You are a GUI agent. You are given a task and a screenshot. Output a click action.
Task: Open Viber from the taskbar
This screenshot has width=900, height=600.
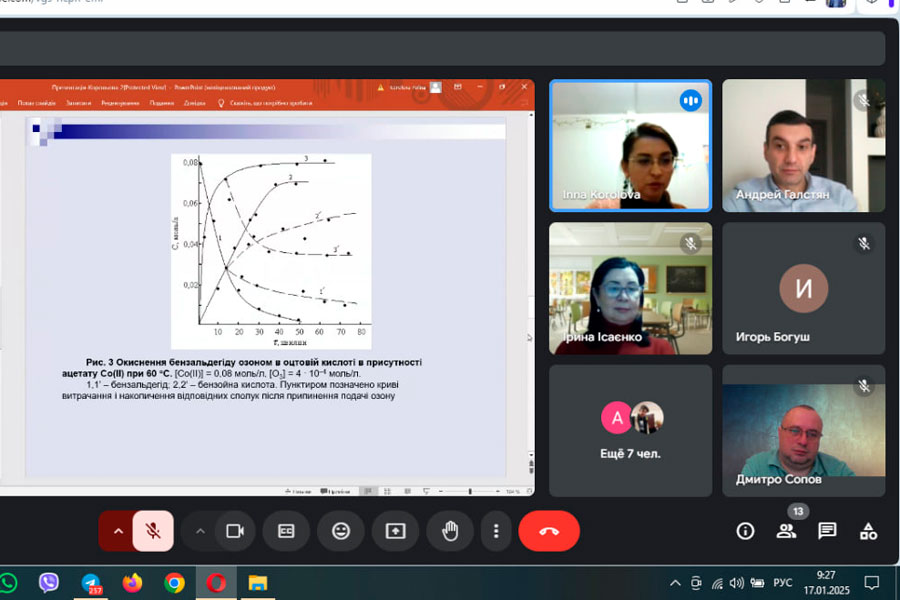49,583
